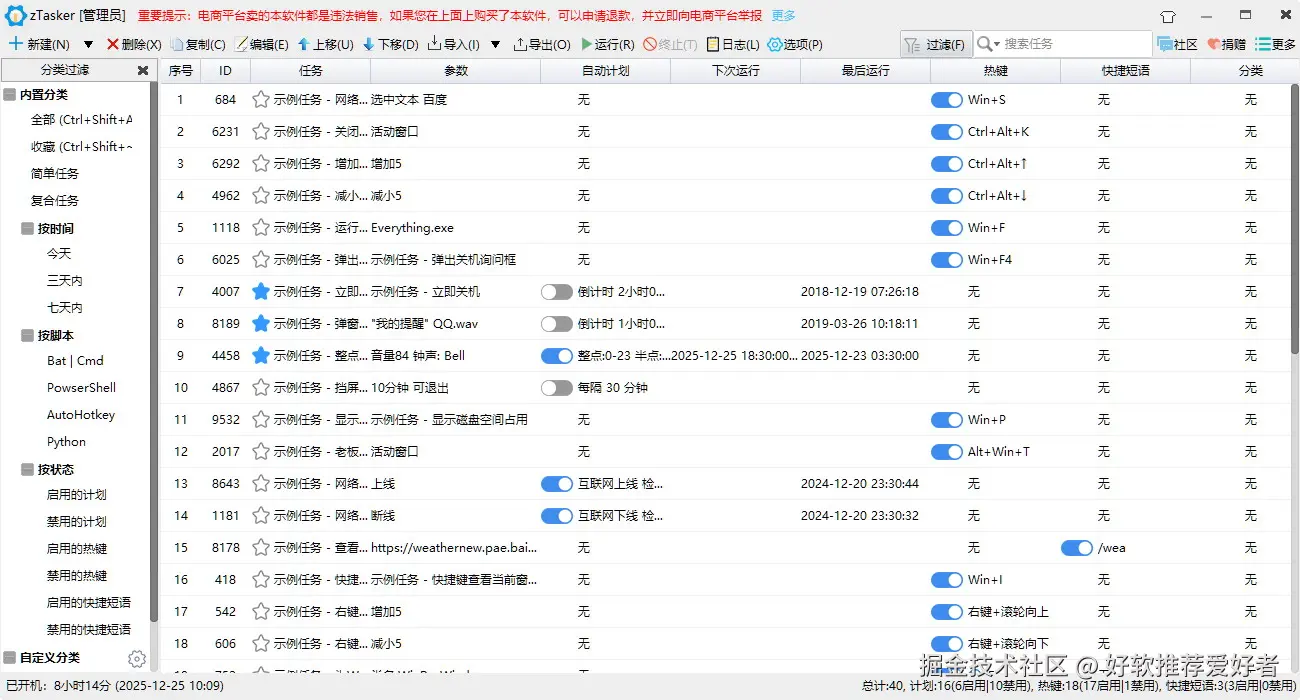Image resolution: width=1300 pixels, height=700 pixels.
Task: Collapse the 按时间 tree group
Action: [27, 228]
